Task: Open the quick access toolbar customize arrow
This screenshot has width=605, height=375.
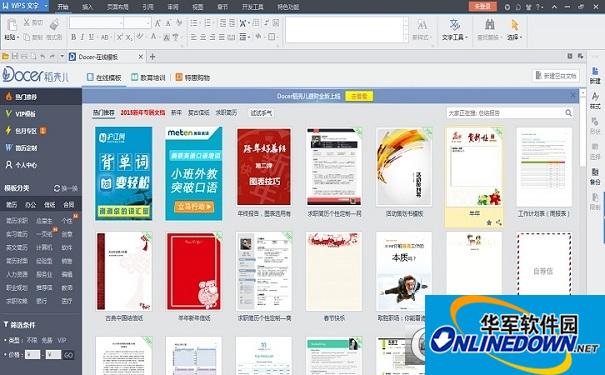Action: (62, 57)
